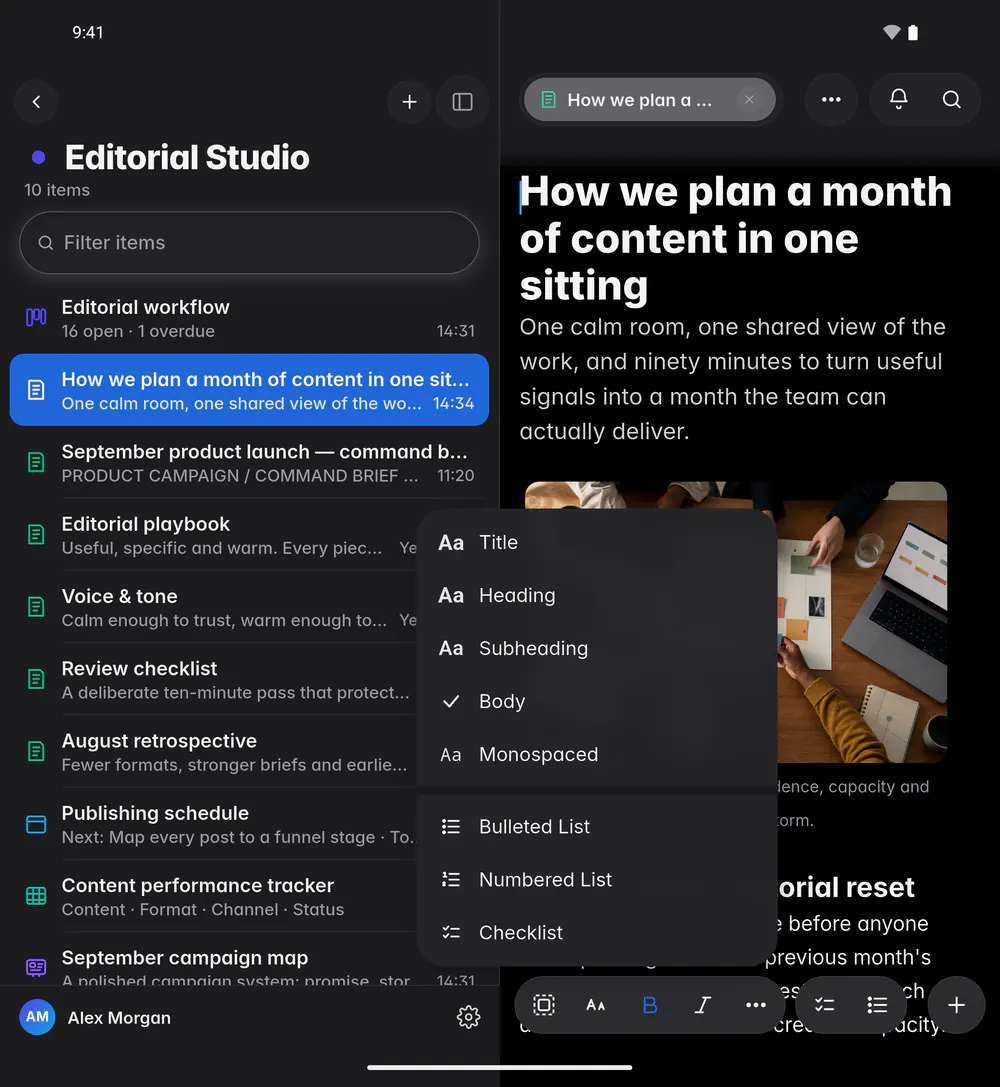Tap the Wi-Fi status icon

891,32
